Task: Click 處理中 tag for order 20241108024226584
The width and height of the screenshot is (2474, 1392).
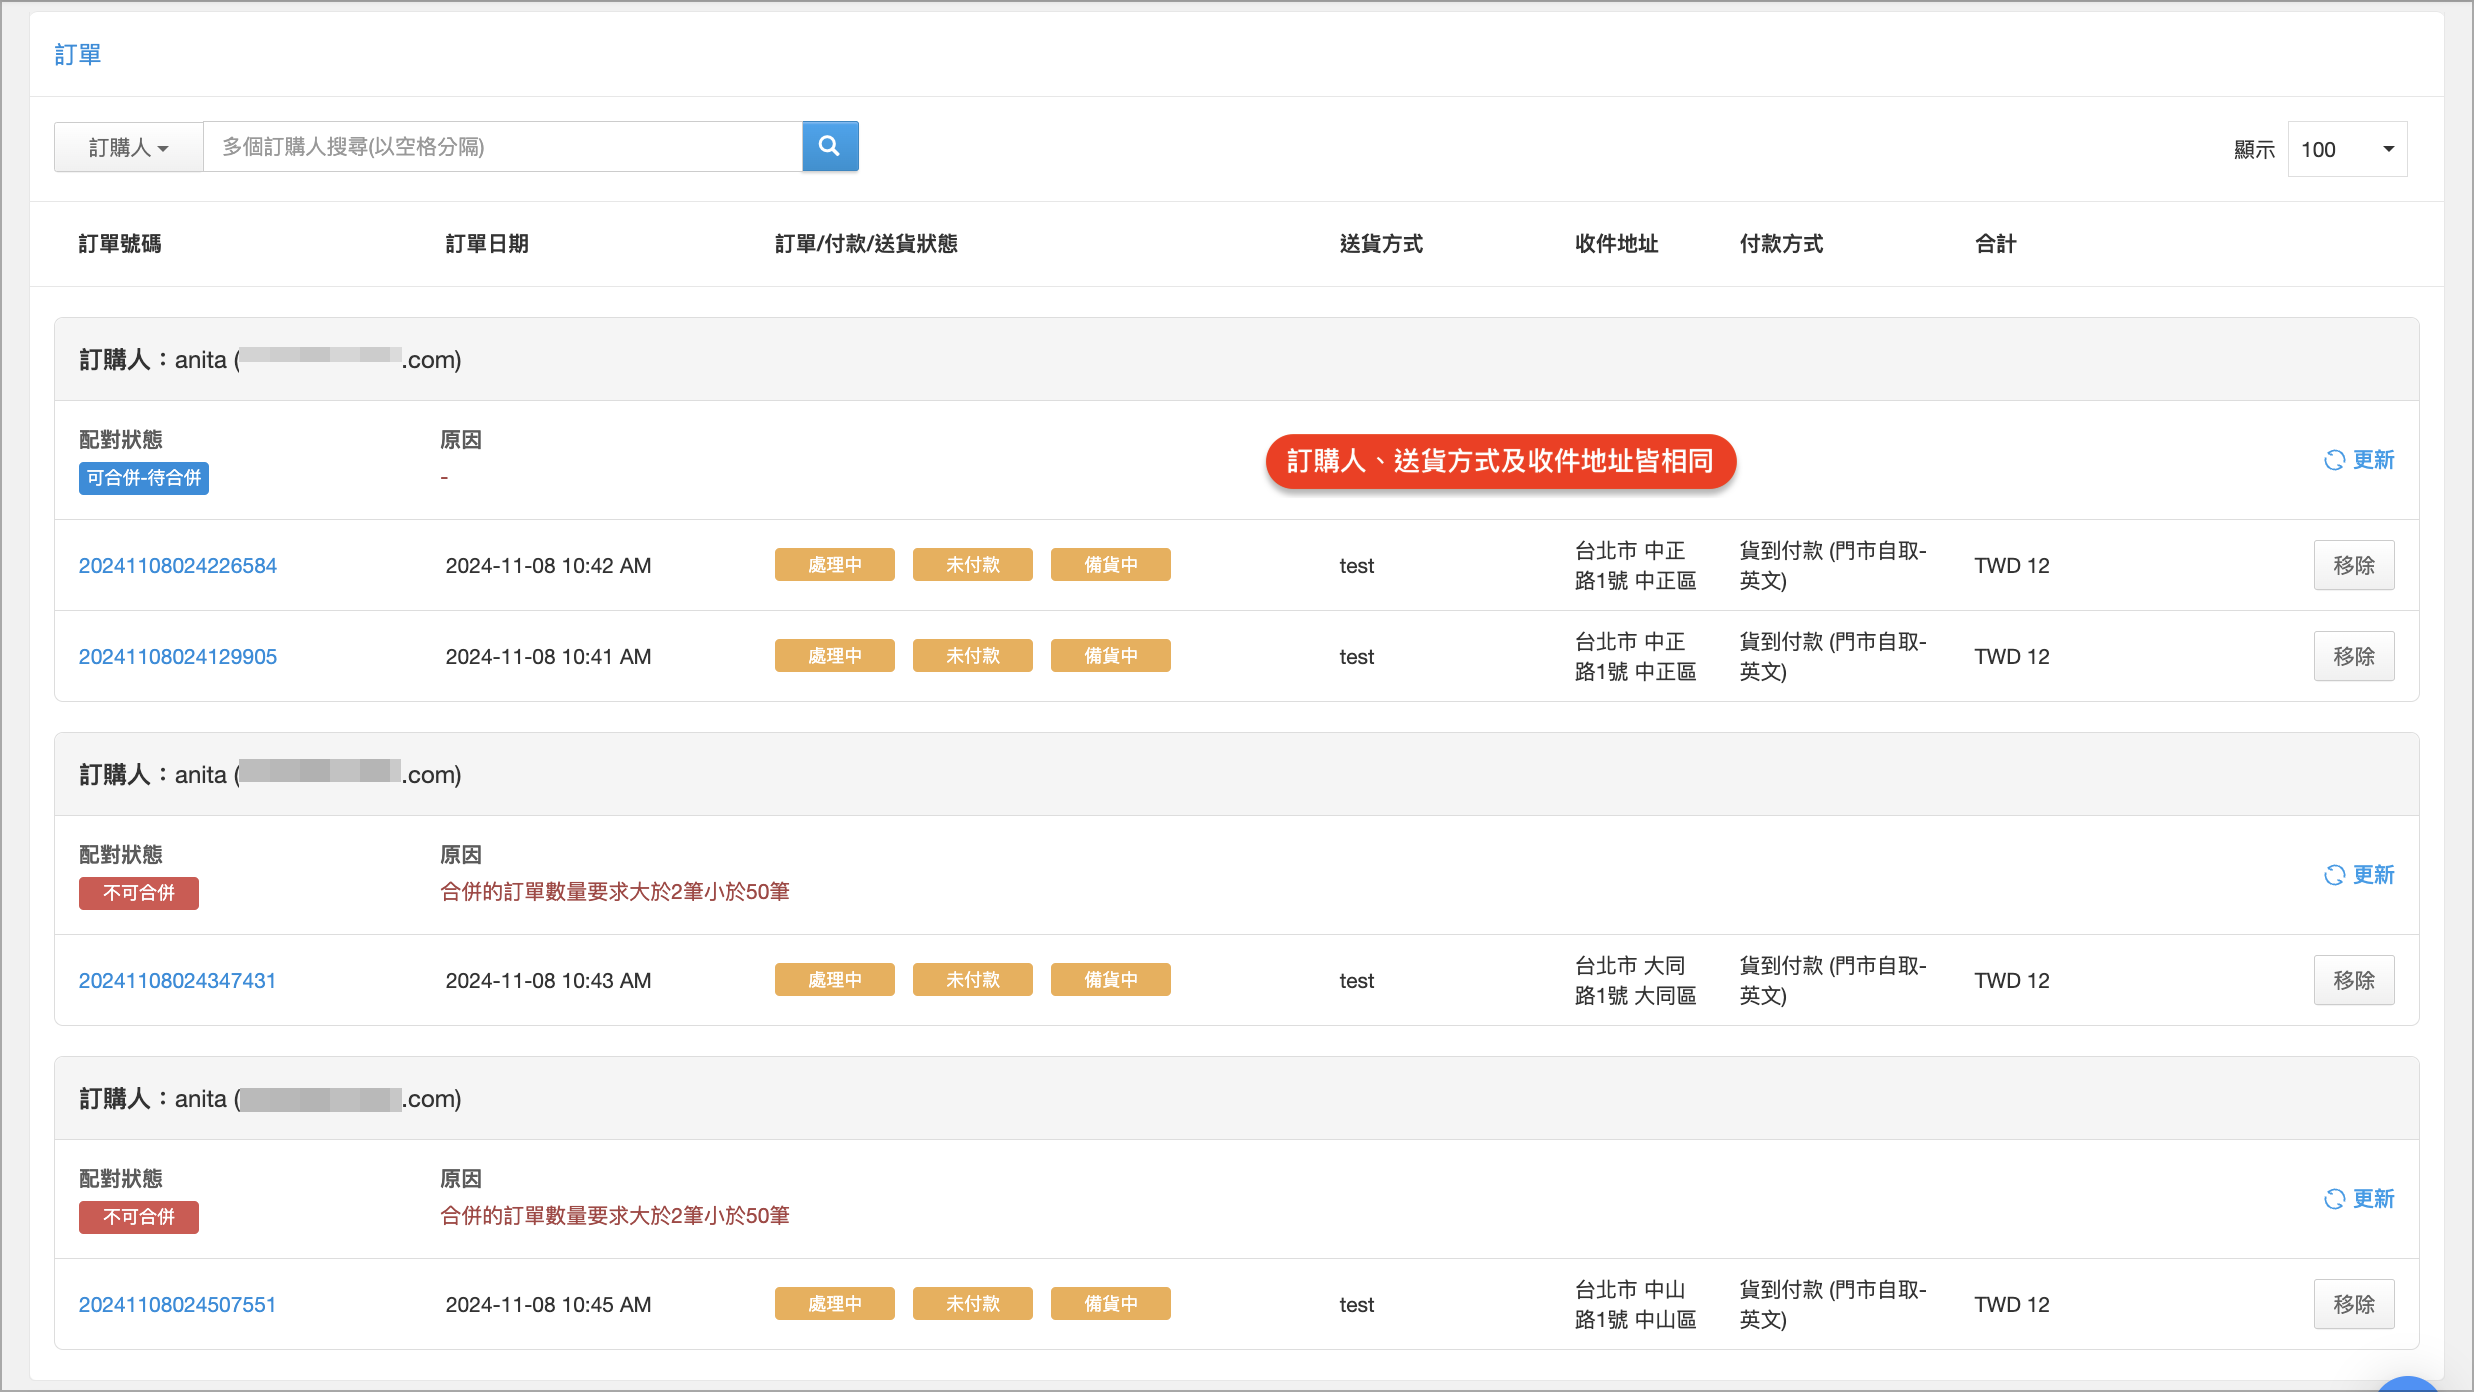Action: pyautogui.click(x=835, y=565)
